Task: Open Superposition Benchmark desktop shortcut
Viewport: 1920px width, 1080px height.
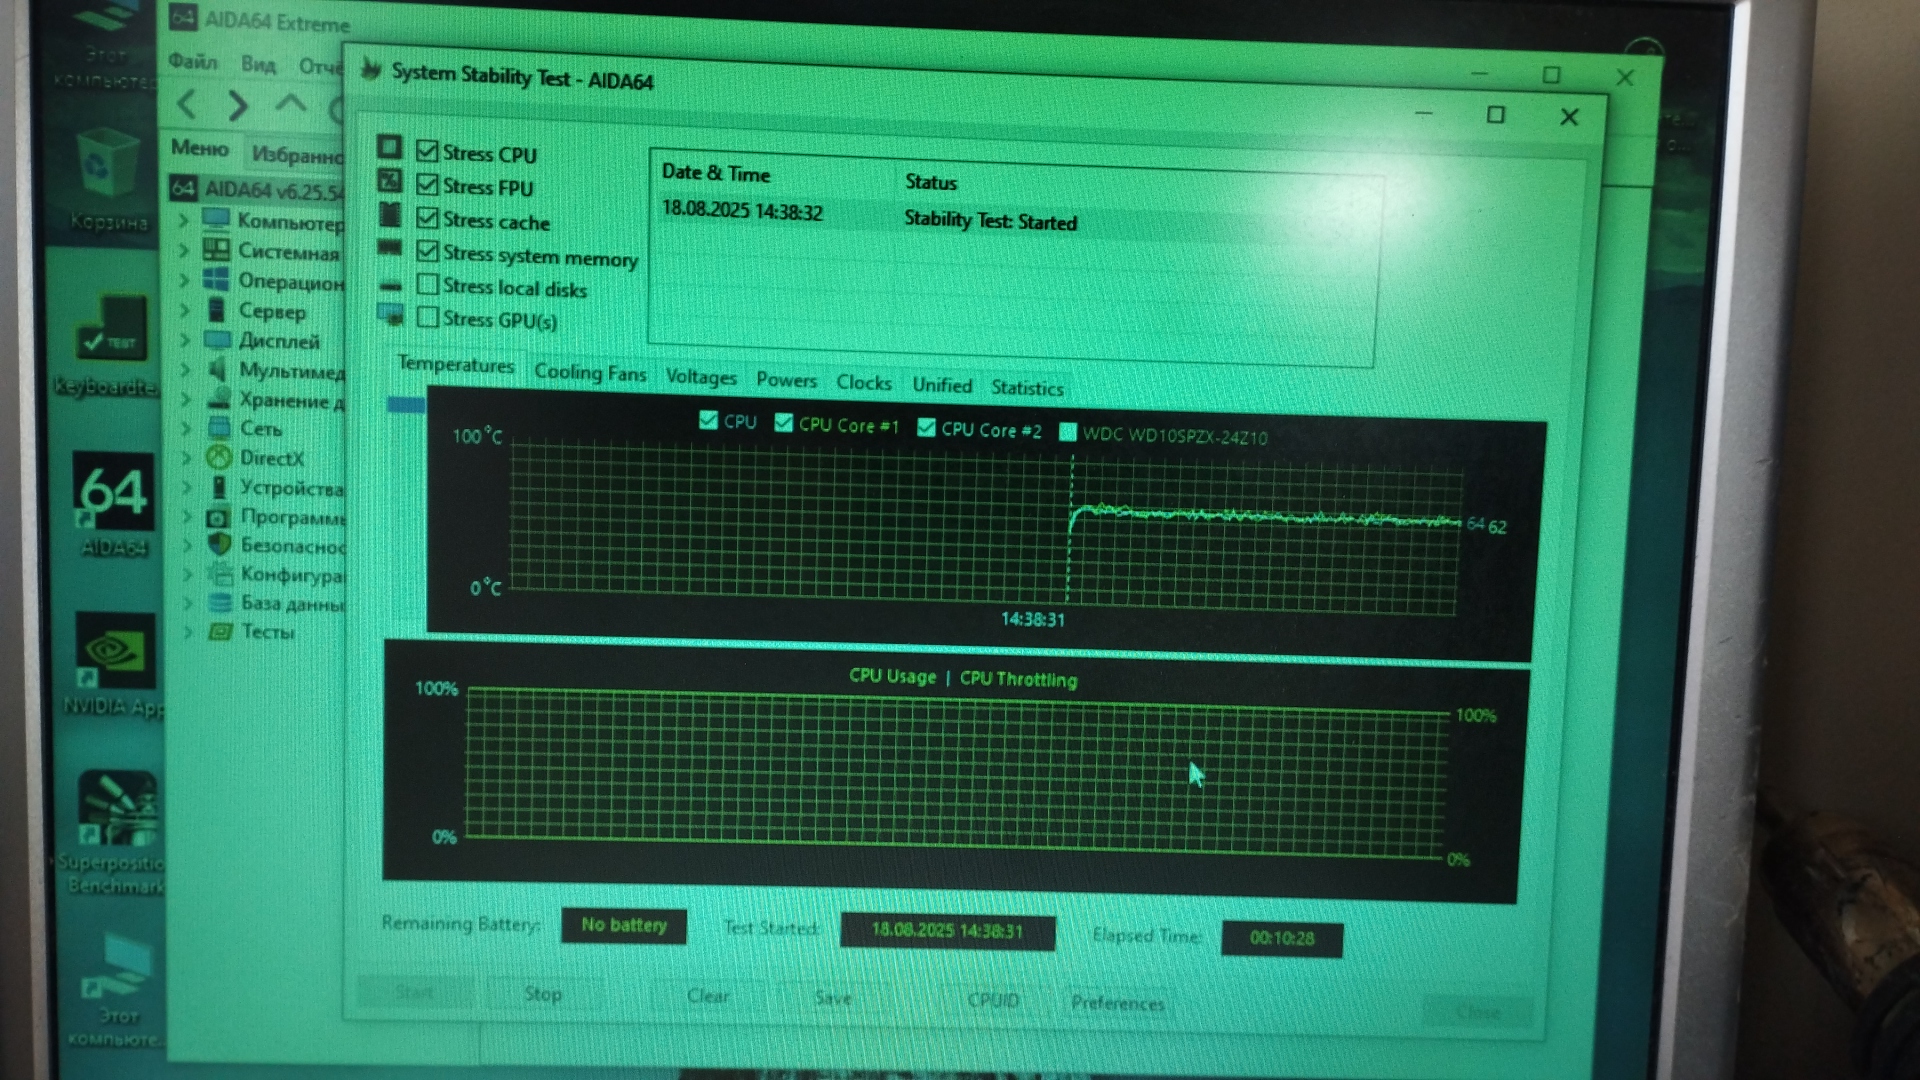Action: pyautogui.click(x=116, y=809)
